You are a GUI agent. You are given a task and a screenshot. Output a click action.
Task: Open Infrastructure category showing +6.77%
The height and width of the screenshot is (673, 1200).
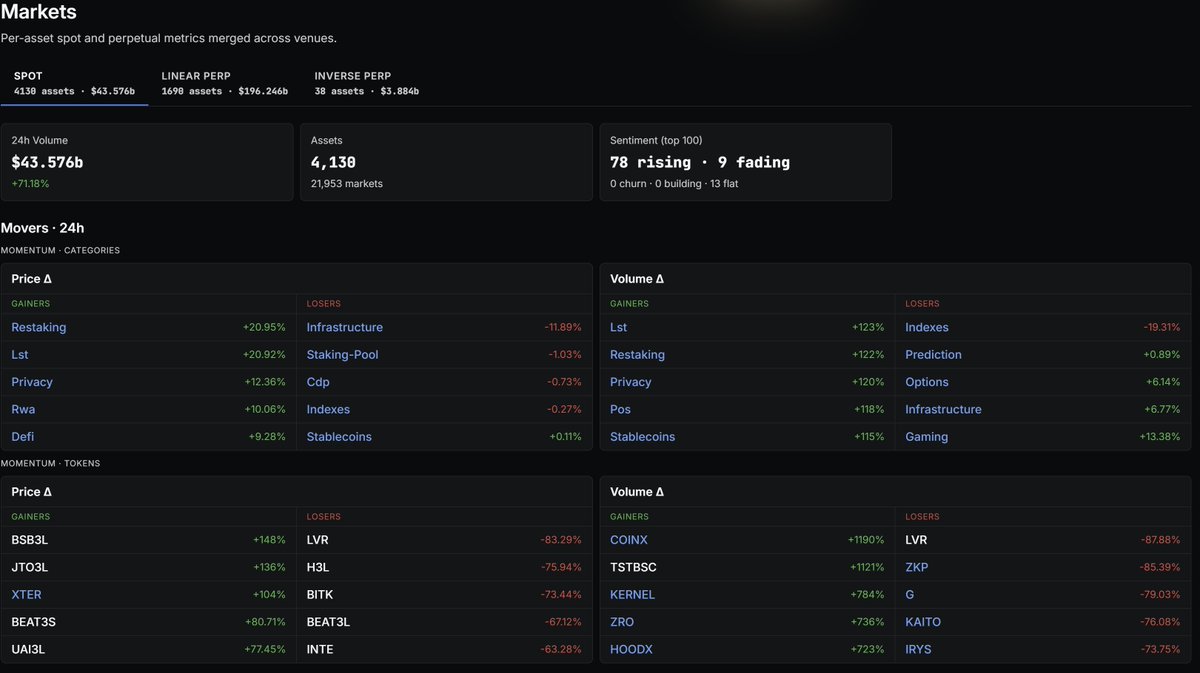tap(943, 409)
